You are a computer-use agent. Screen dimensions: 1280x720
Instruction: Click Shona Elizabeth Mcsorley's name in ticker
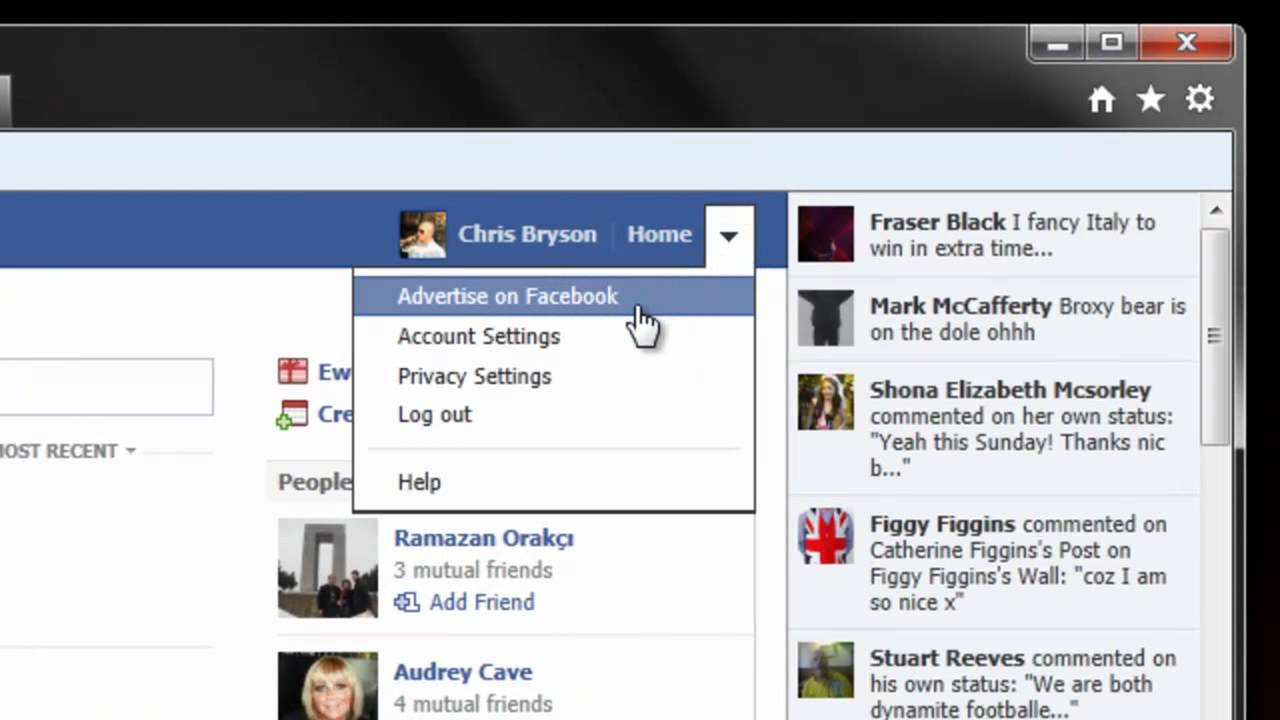click(x=1010, y=390)
